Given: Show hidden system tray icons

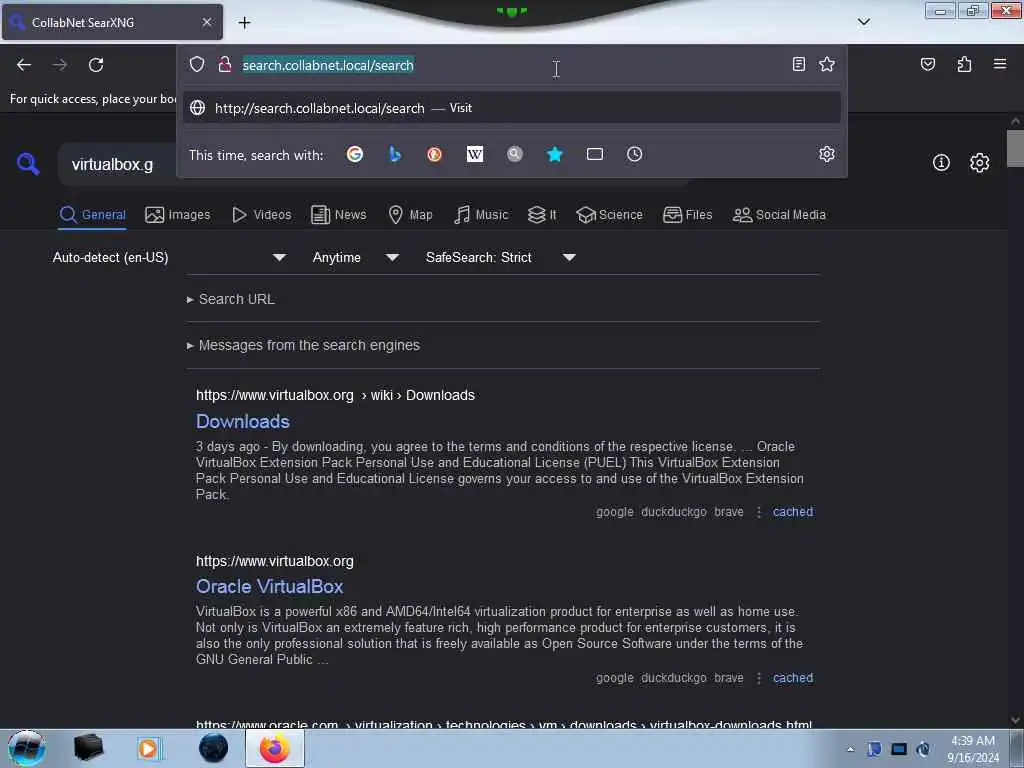Looking at the screenshot, I should click(850, 749).
